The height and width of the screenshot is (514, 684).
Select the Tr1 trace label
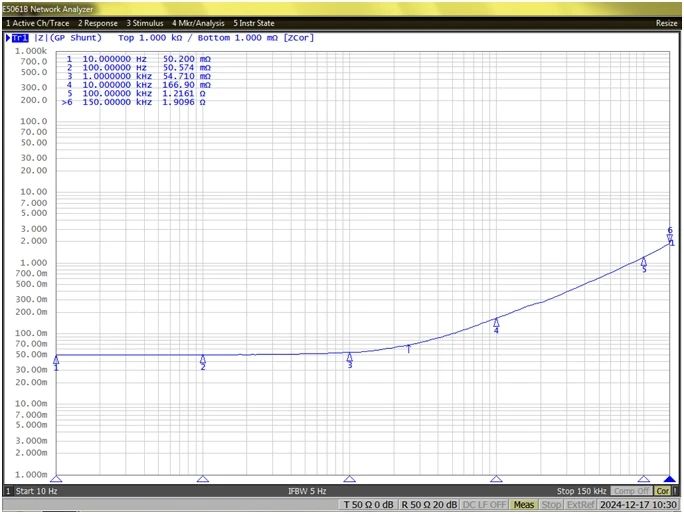coord(18,37)
